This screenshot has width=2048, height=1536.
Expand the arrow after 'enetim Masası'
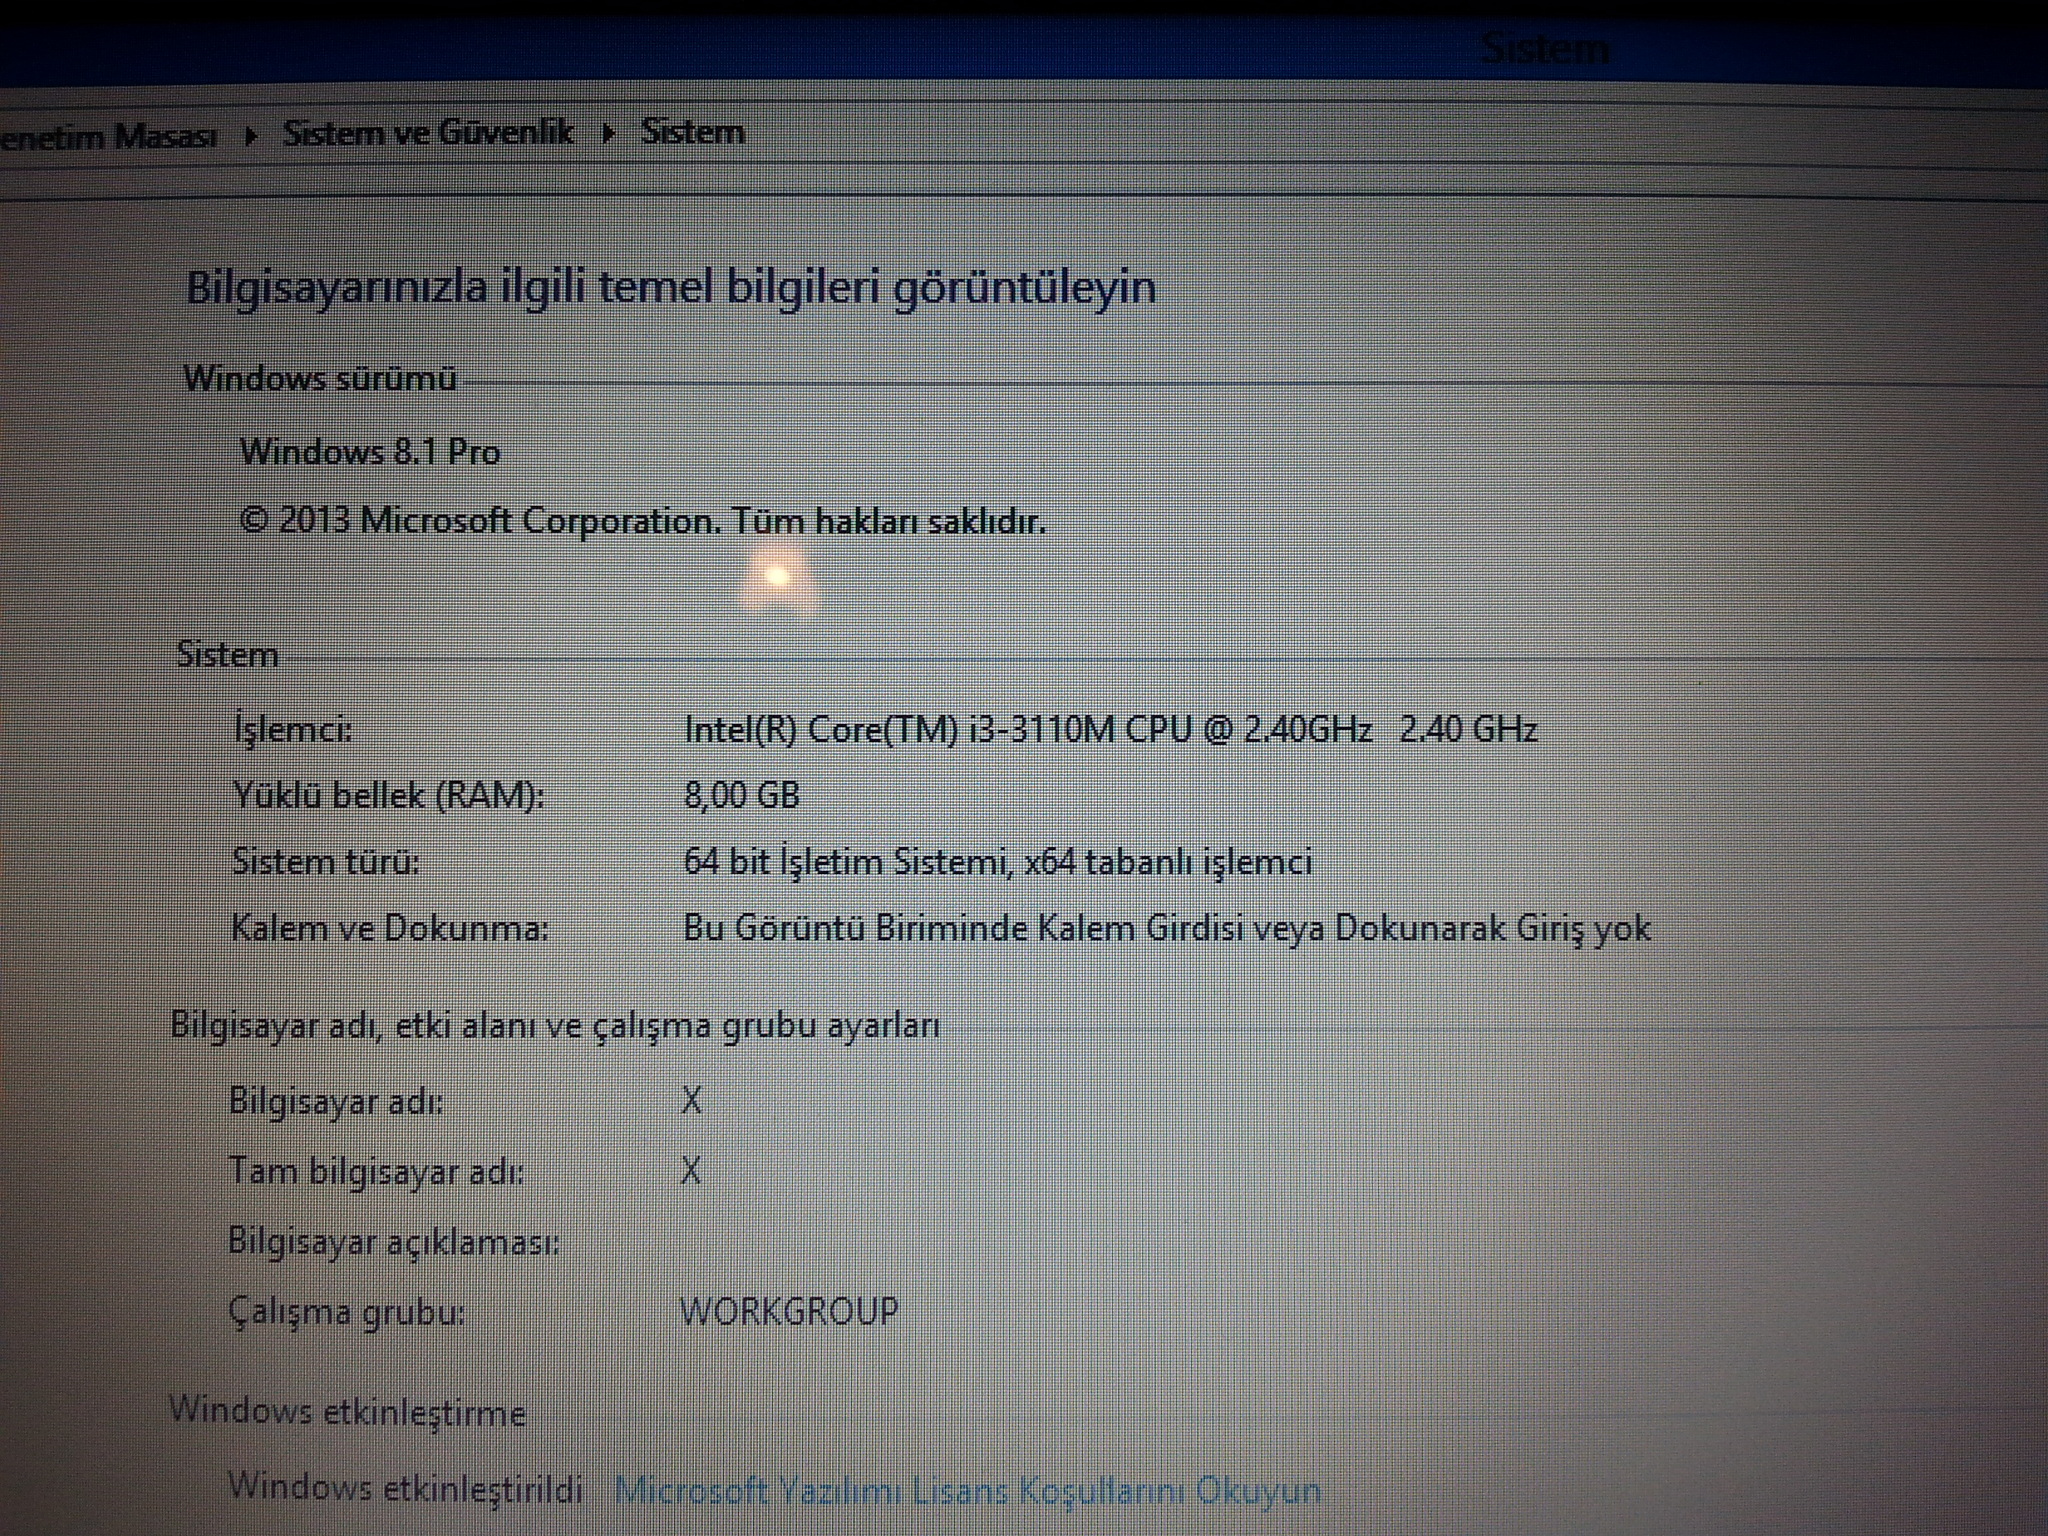click(250, 136)
